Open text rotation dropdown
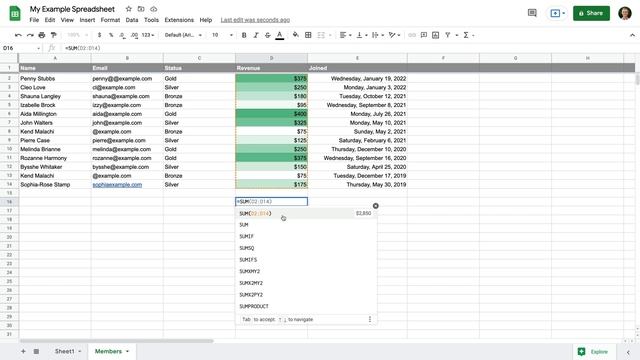 coord(394,35)
